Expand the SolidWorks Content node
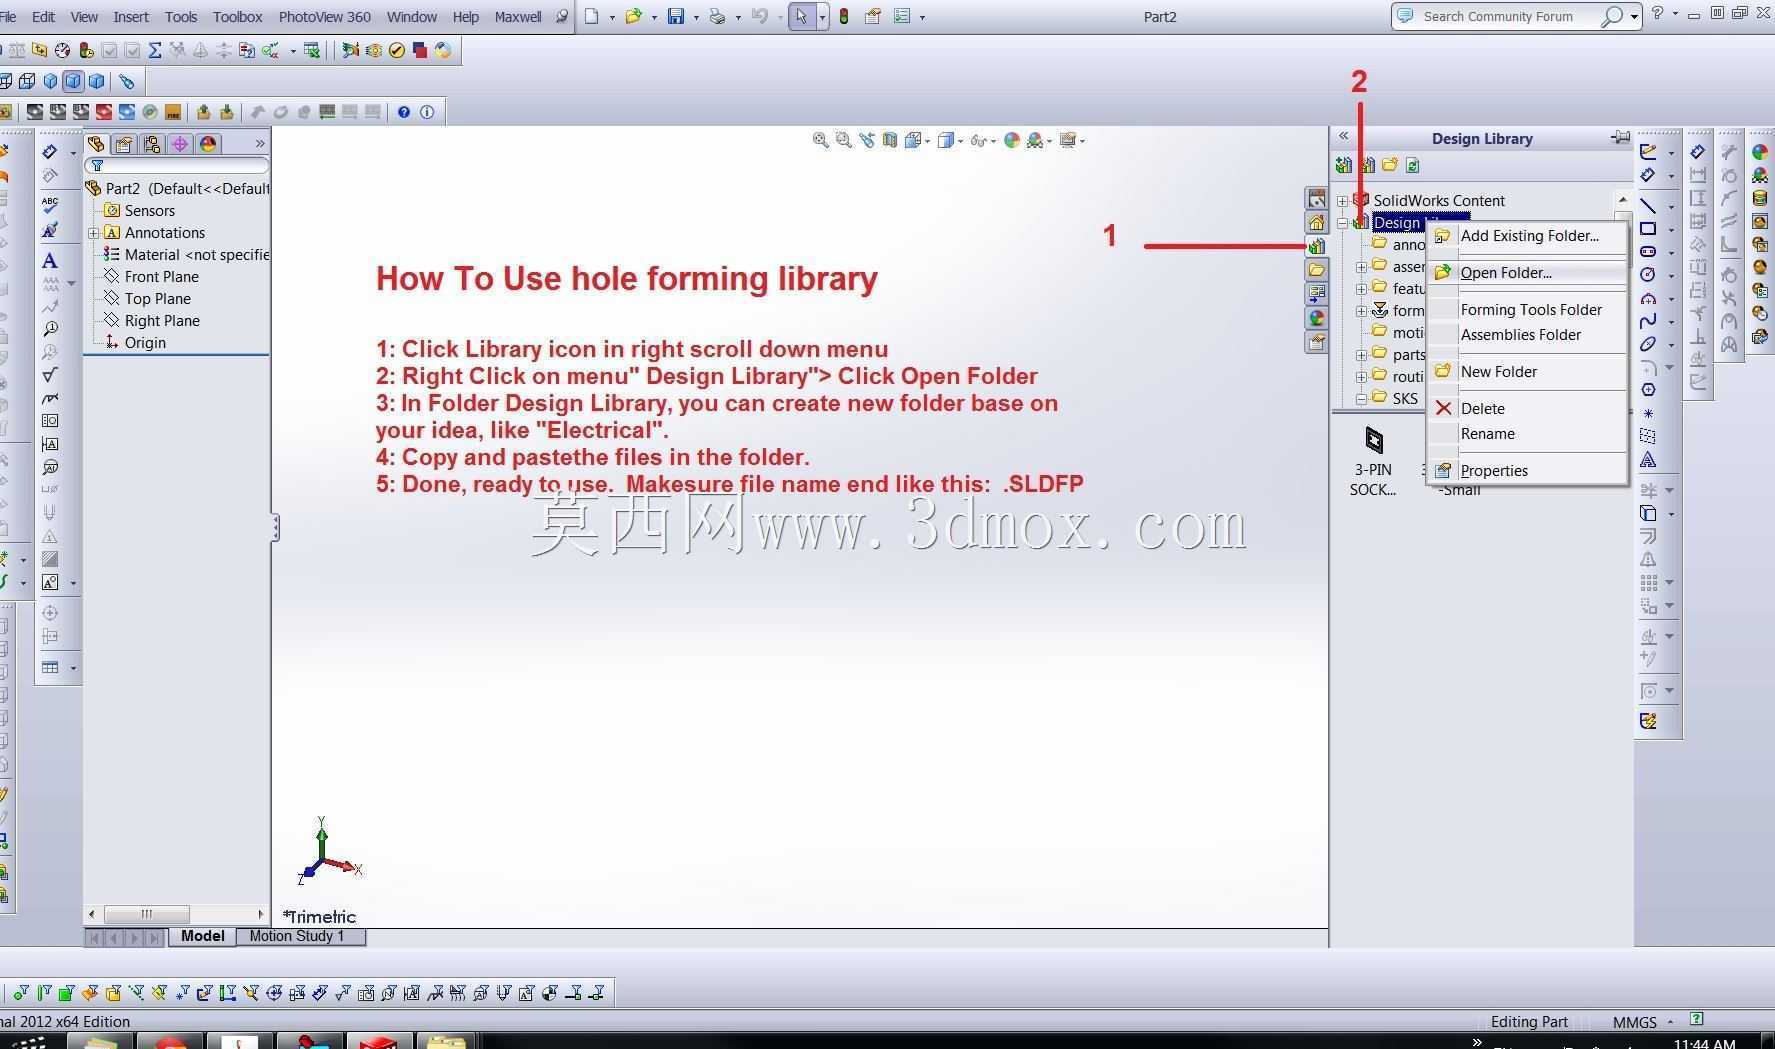The height and width of the screenshot is (1049, 1775). tap(1342, 201)
